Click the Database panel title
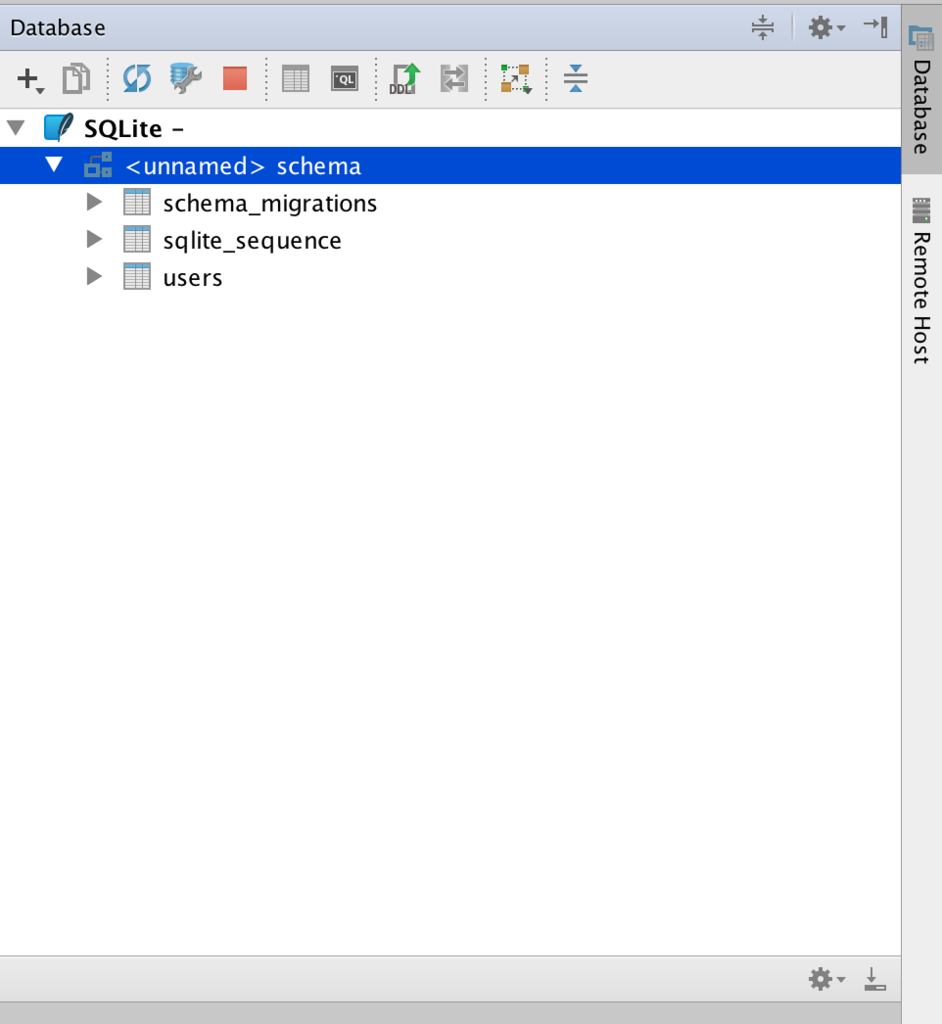 [x=57, y=27]
